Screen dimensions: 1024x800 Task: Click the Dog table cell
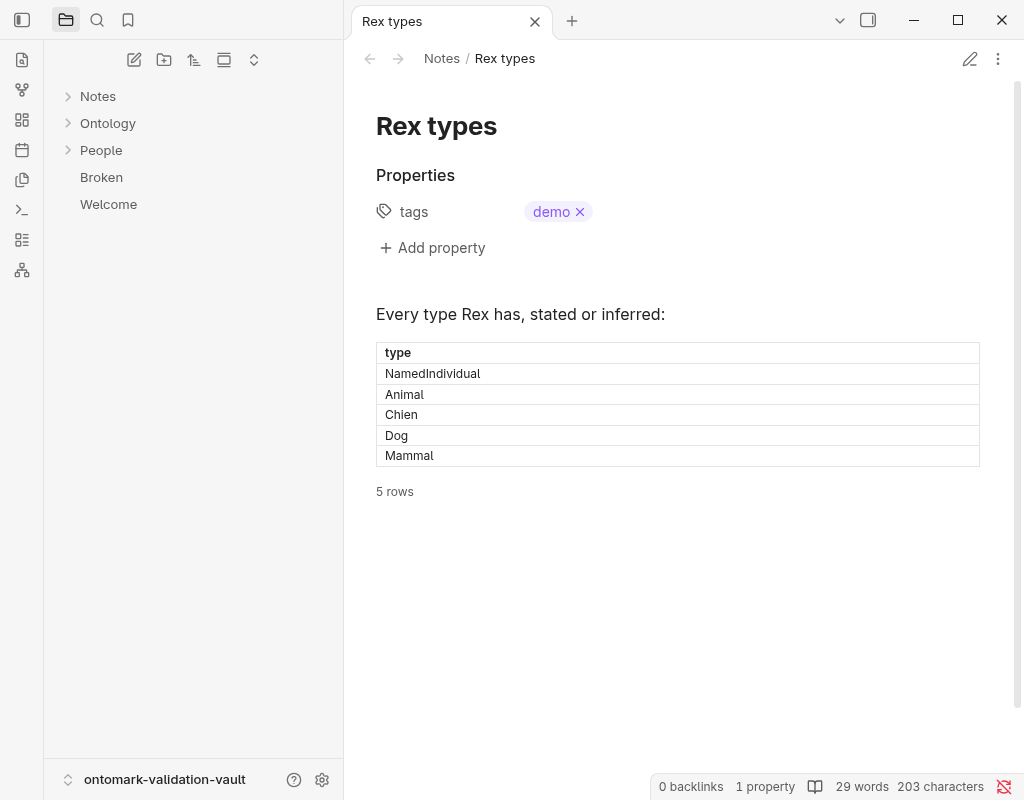click(678, 436)
